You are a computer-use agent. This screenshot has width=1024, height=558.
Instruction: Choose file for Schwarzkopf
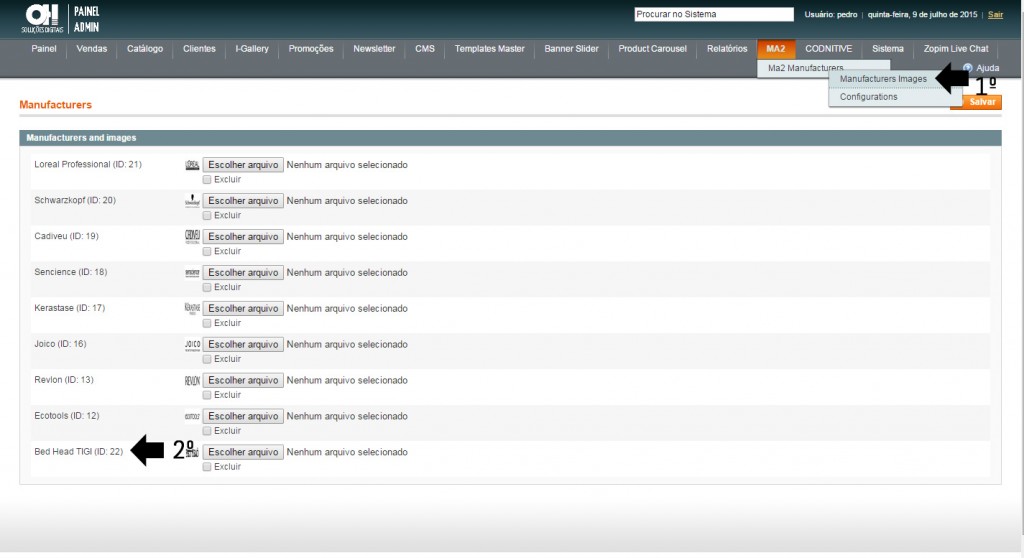point(243,201)
